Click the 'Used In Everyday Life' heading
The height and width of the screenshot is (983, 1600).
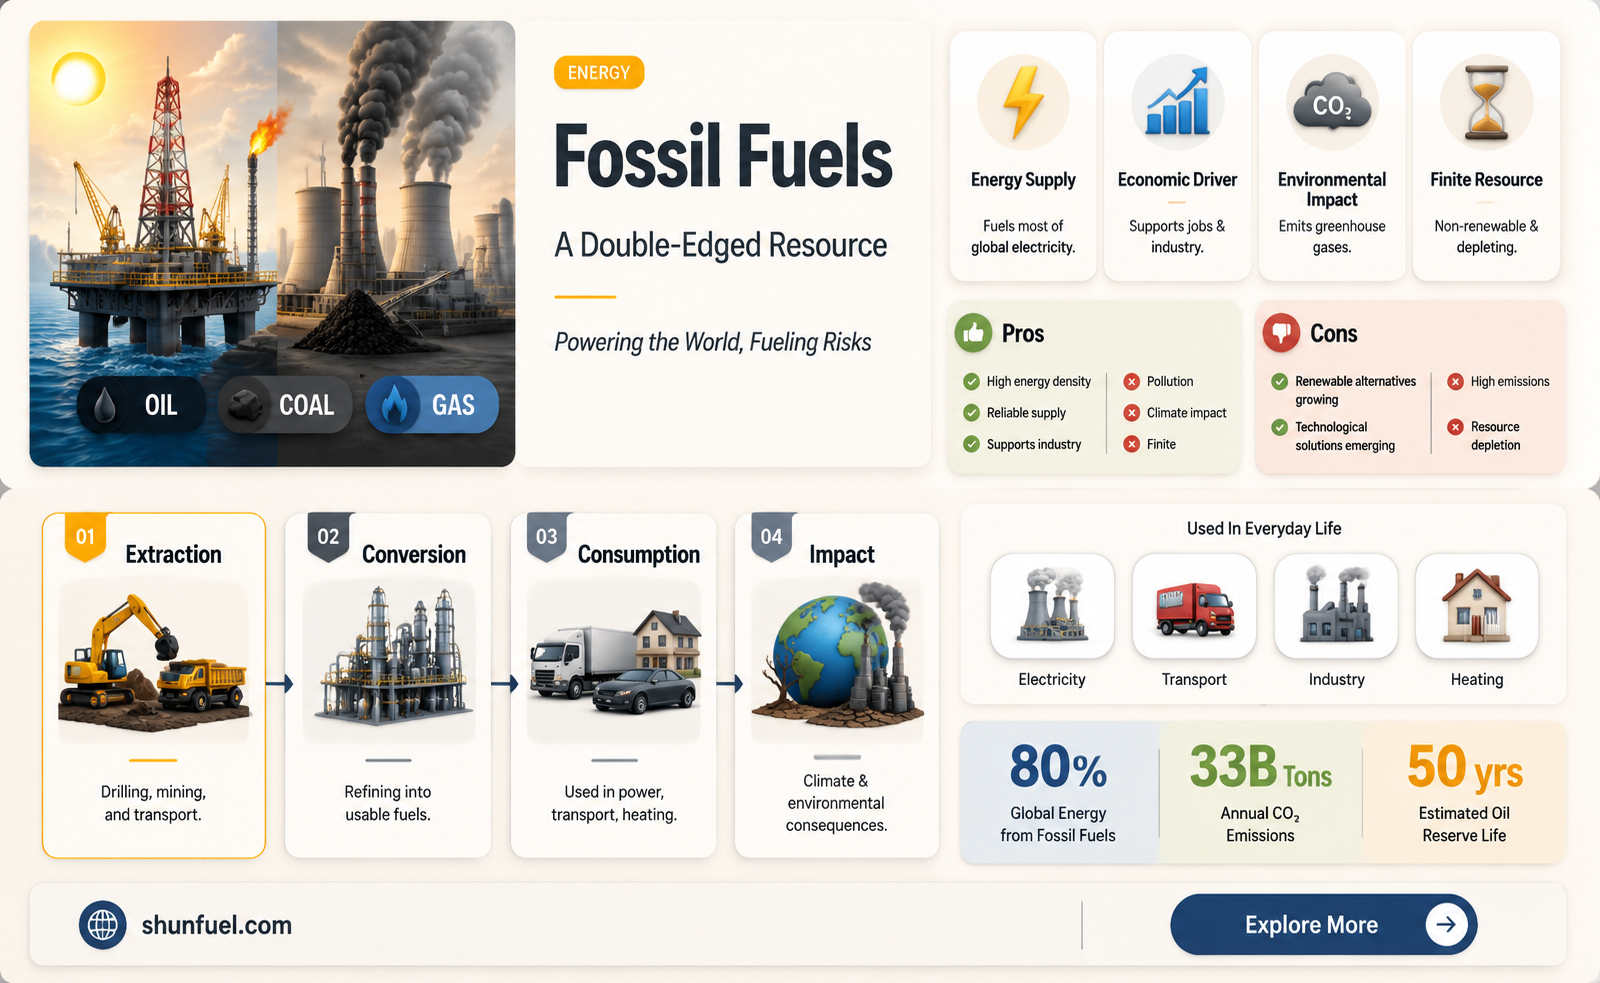pyautogui.click(x=1264, y=528)
